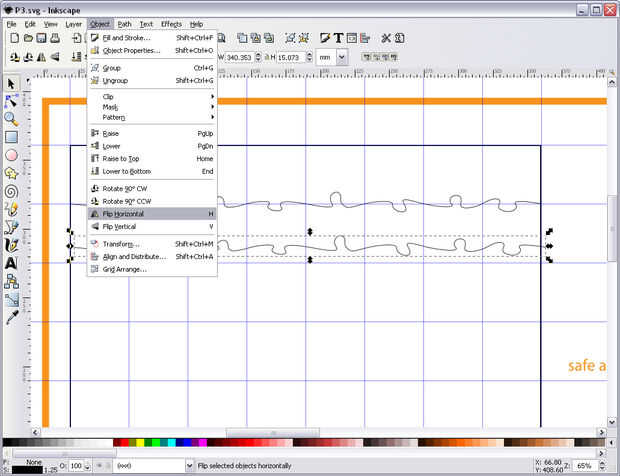Image resolution: width=620 pixels, height=476 pixels.
Task: Open the Text and Font dialog icon
Action: pos(338,38)
